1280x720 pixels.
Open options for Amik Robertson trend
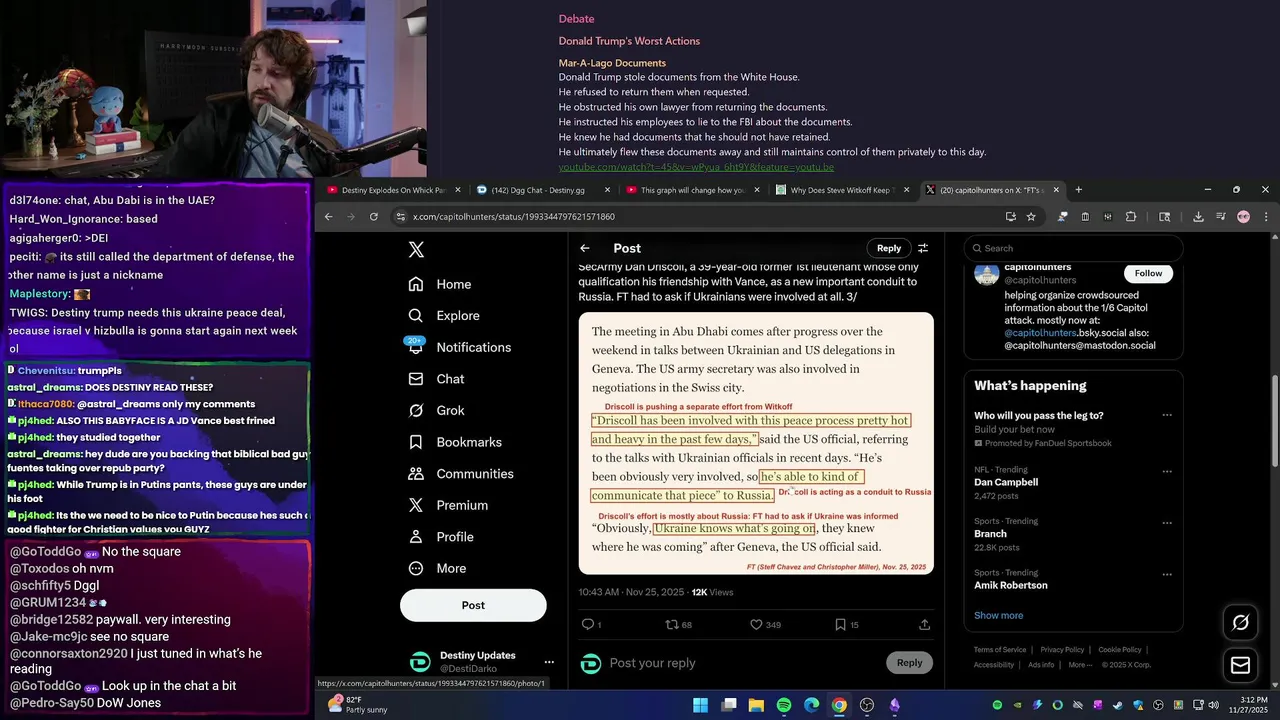[1166, 574]
